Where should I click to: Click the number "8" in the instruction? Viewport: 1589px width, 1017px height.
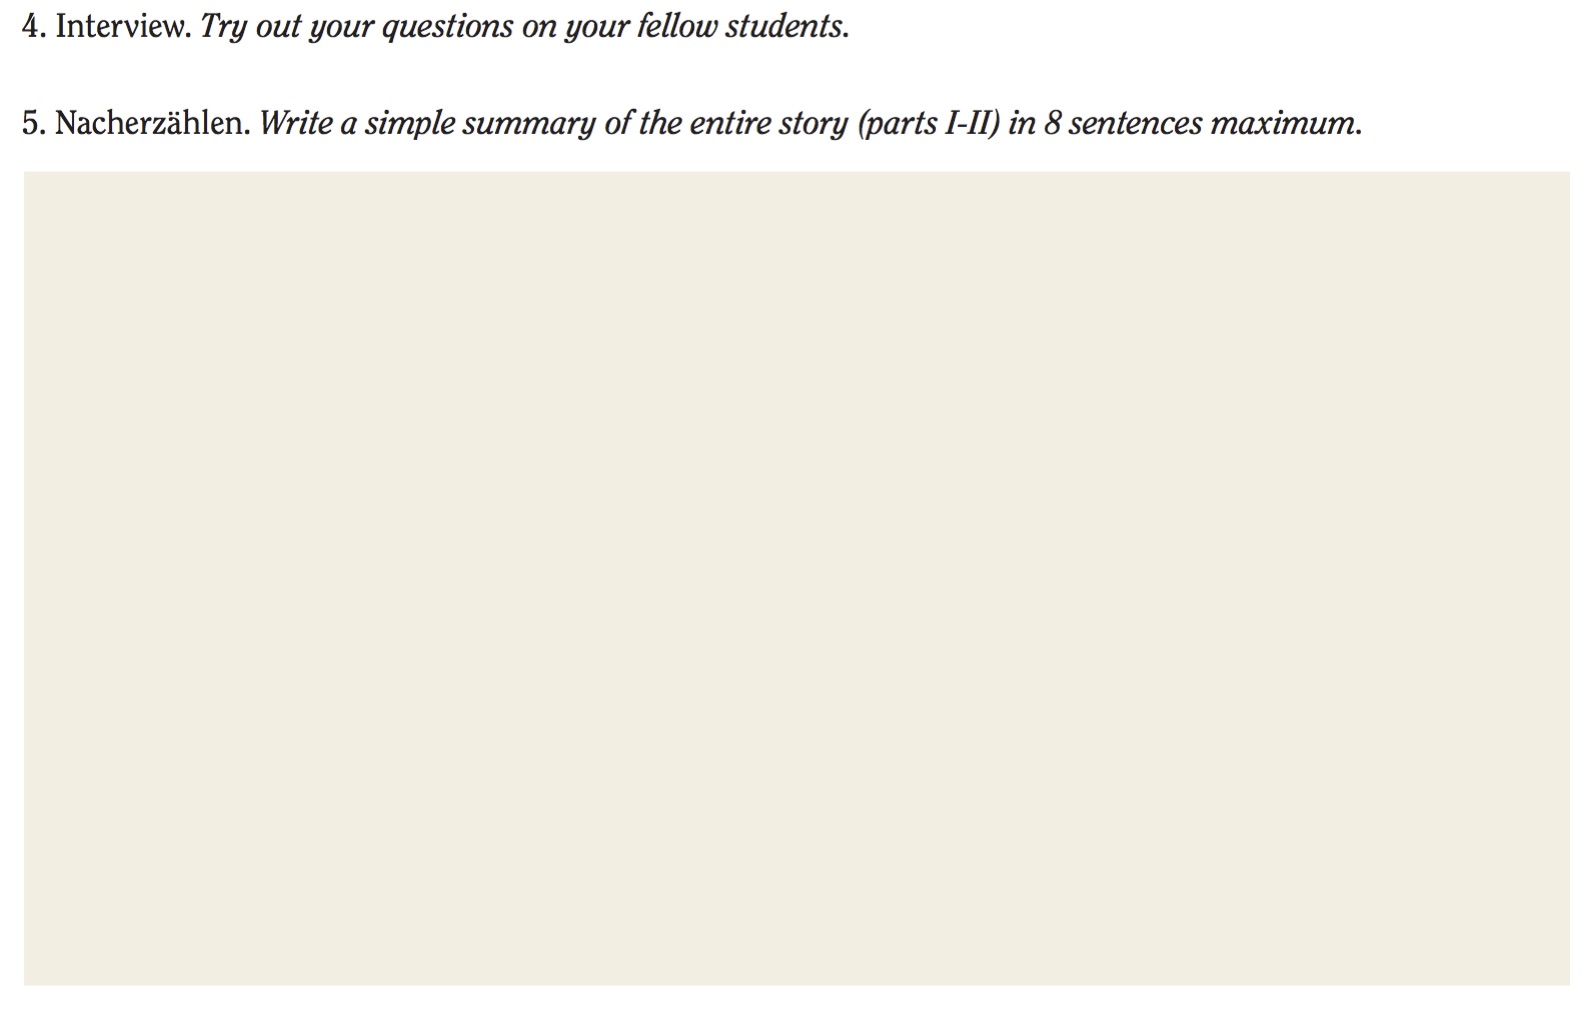tap(1052, 124)
